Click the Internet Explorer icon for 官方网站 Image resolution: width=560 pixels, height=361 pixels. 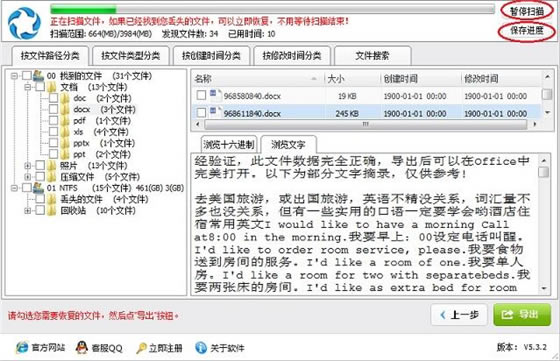point(22,347)
